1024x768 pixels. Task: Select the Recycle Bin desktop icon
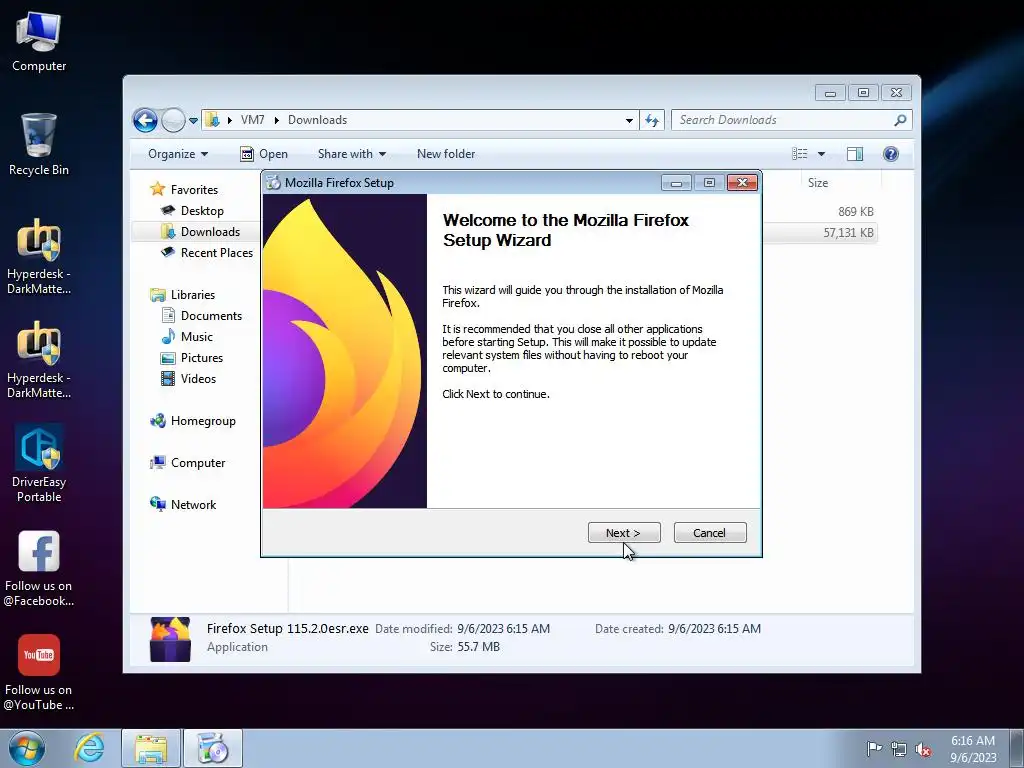[x=39, y=145]
